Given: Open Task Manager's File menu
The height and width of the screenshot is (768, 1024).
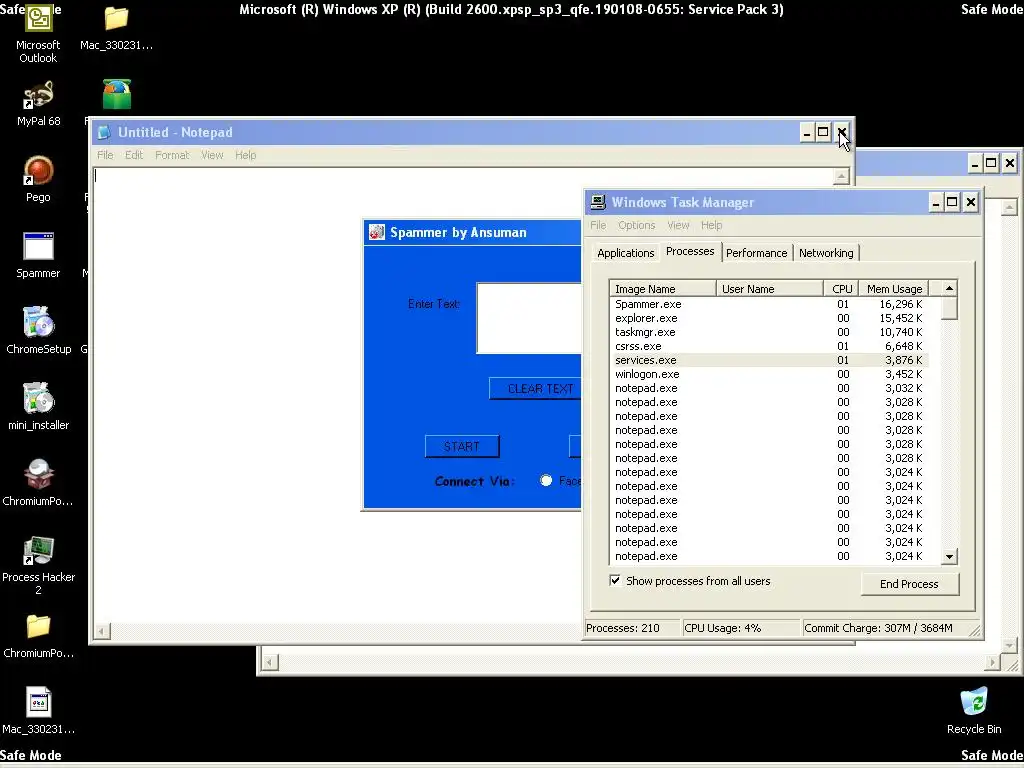Looking at the screenshot, I should coord(598,225).
